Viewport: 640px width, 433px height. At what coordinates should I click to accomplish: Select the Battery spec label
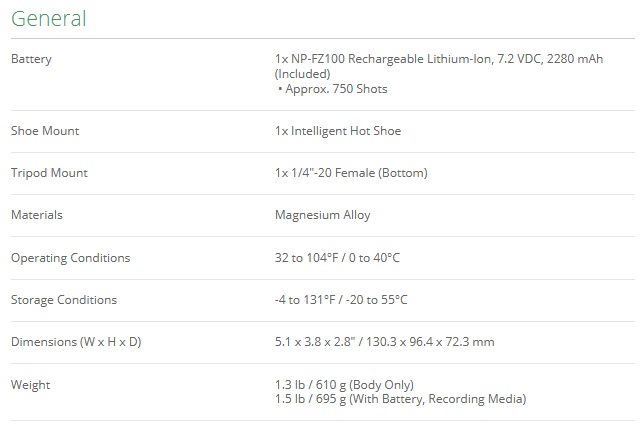coord(31,59)
